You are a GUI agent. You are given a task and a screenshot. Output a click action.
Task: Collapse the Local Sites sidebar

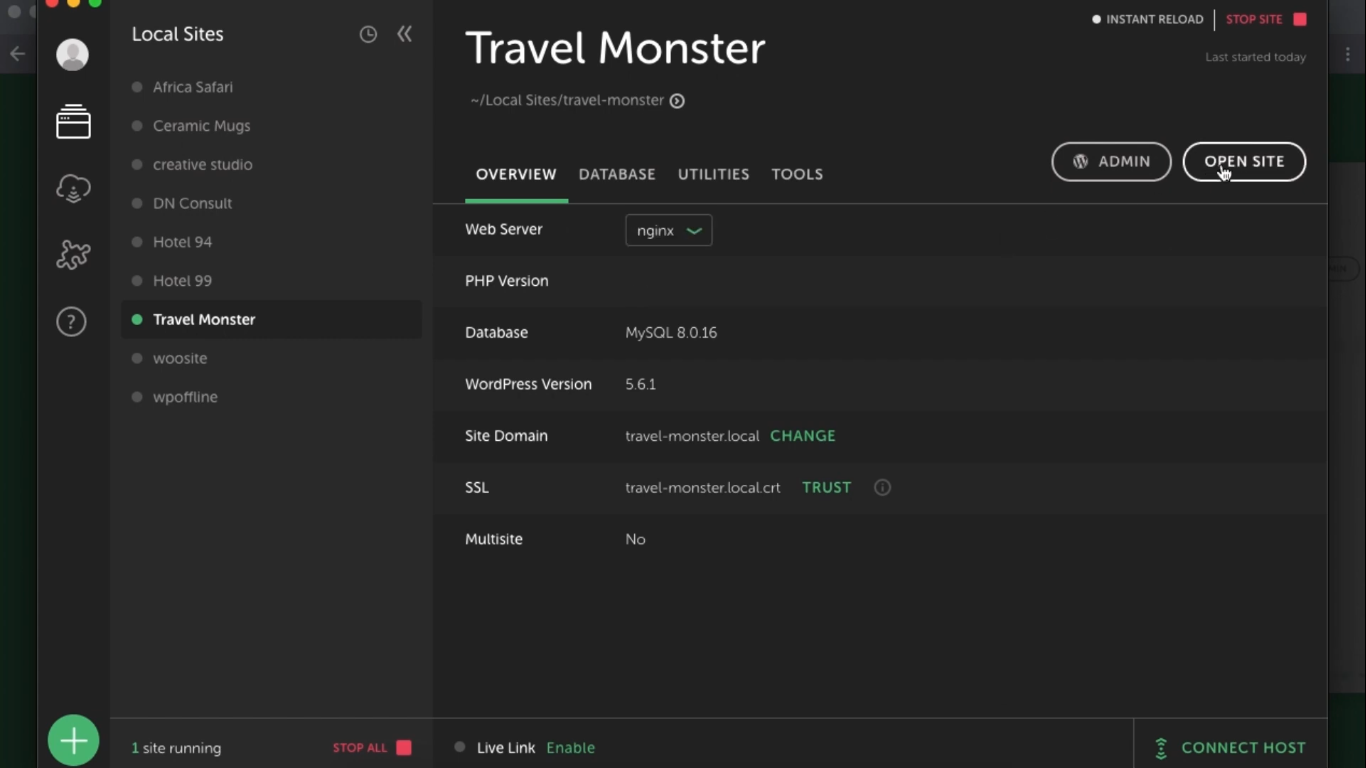[404, 34]
